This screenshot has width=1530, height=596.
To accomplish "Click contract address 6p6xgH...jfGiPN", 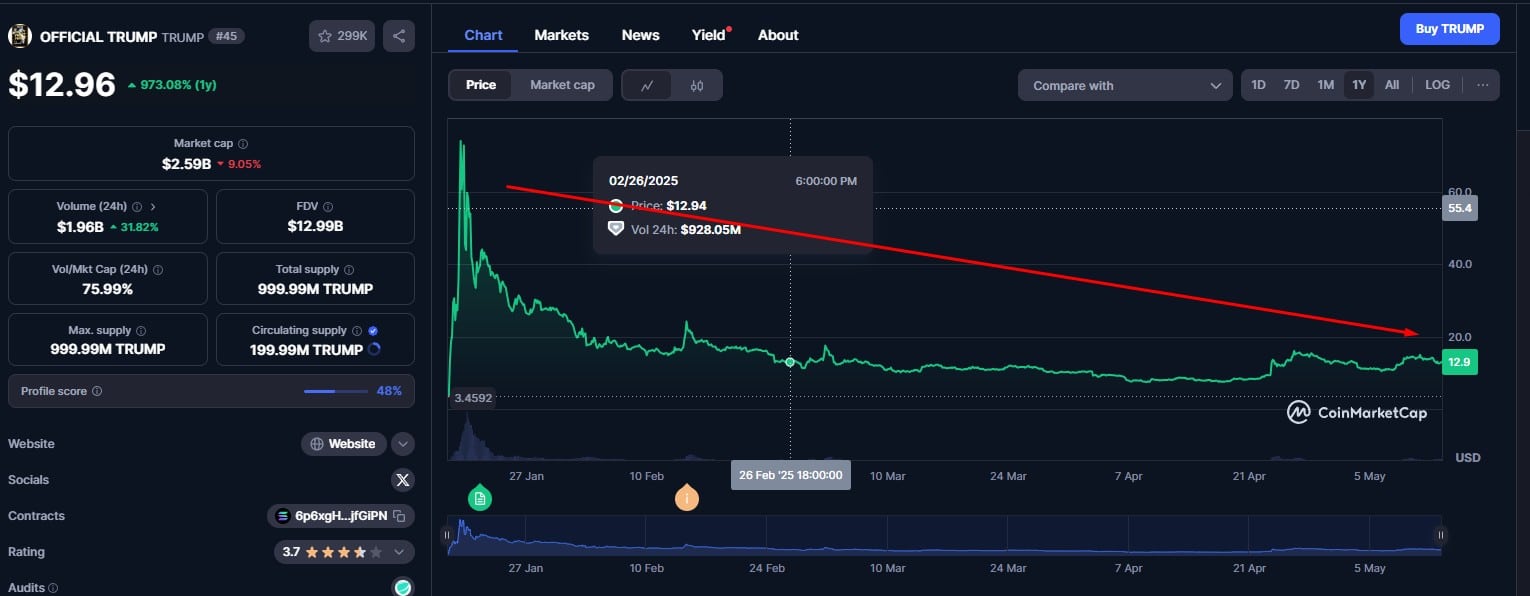I will pyautogui.click(x=340, y=516).
